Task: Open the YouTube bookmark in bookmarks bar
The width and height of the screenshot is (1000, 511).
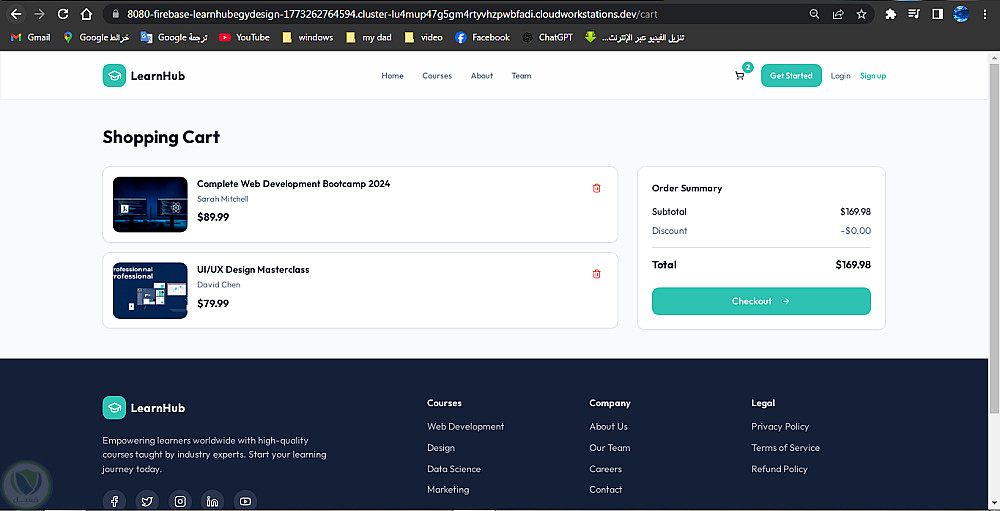Action: pos(244,38)
